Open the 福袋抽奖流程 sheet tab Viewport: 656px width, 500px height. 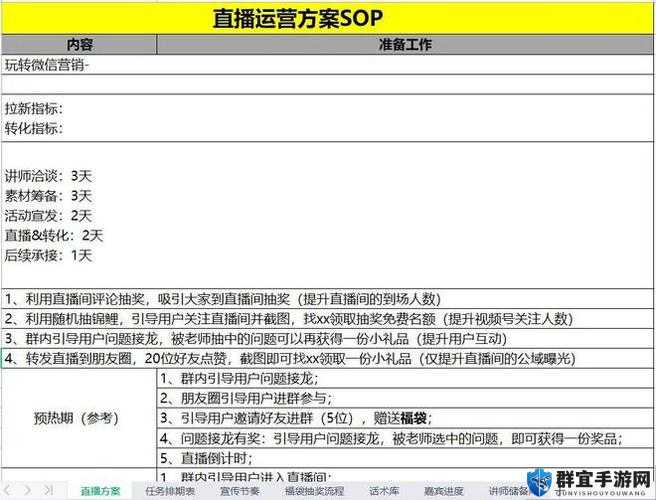point(314,491)
